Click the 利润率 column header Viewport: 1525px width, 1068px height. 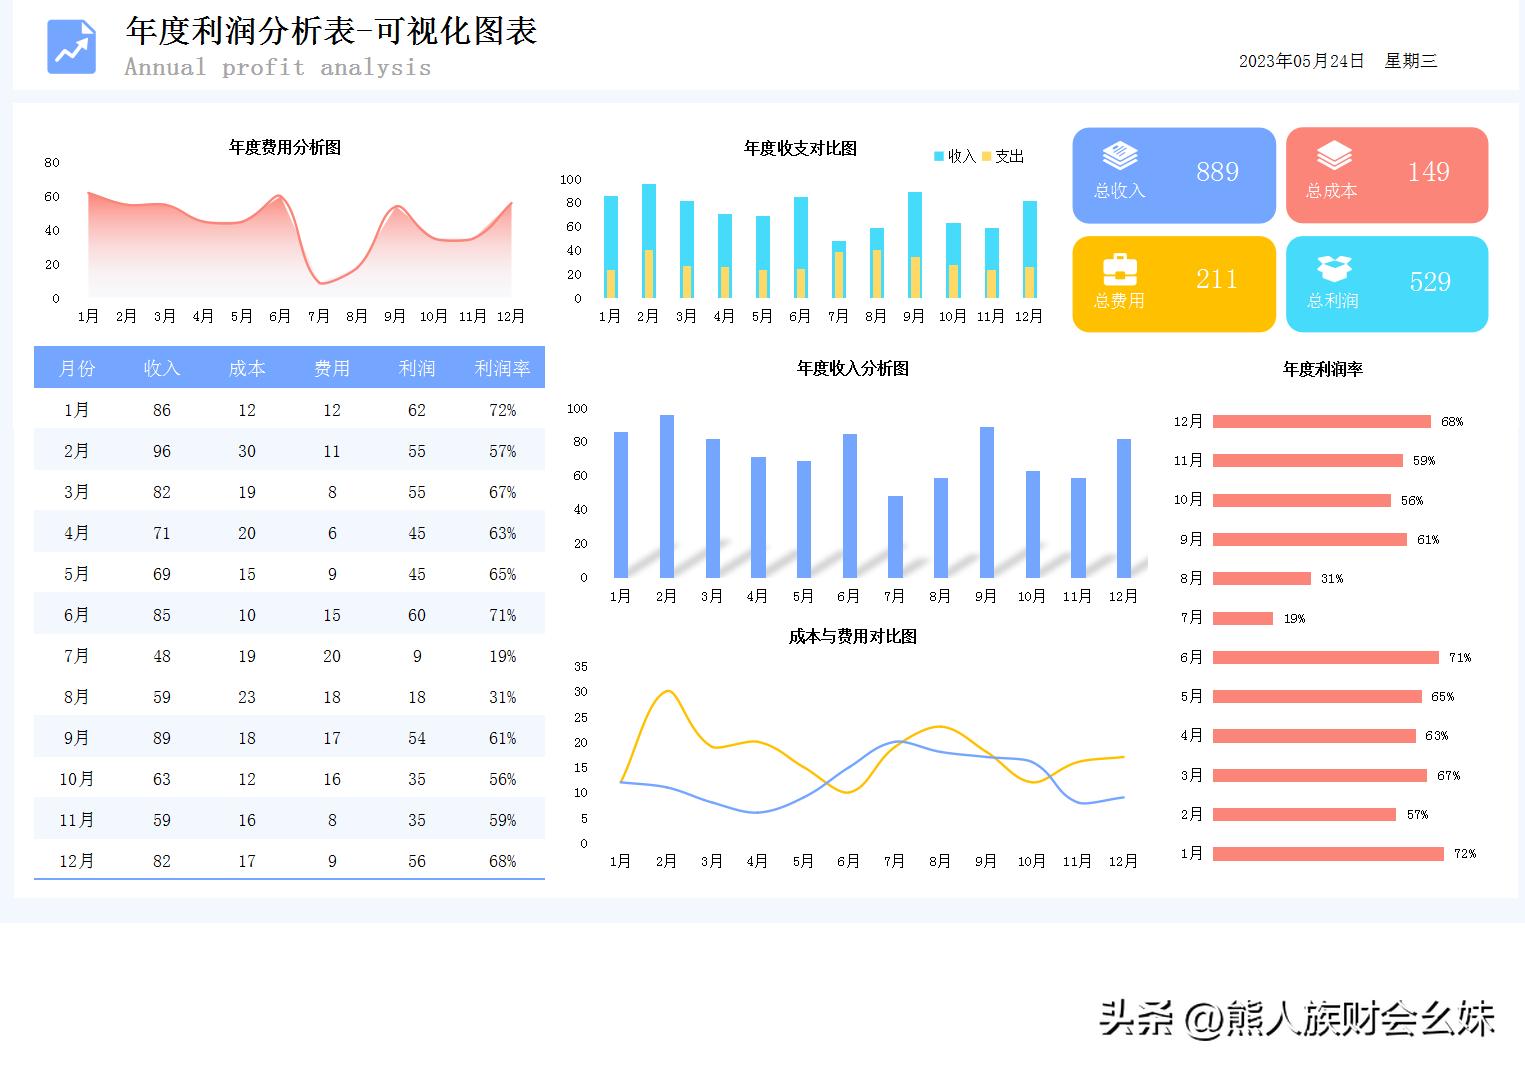(x=503, y=367)
